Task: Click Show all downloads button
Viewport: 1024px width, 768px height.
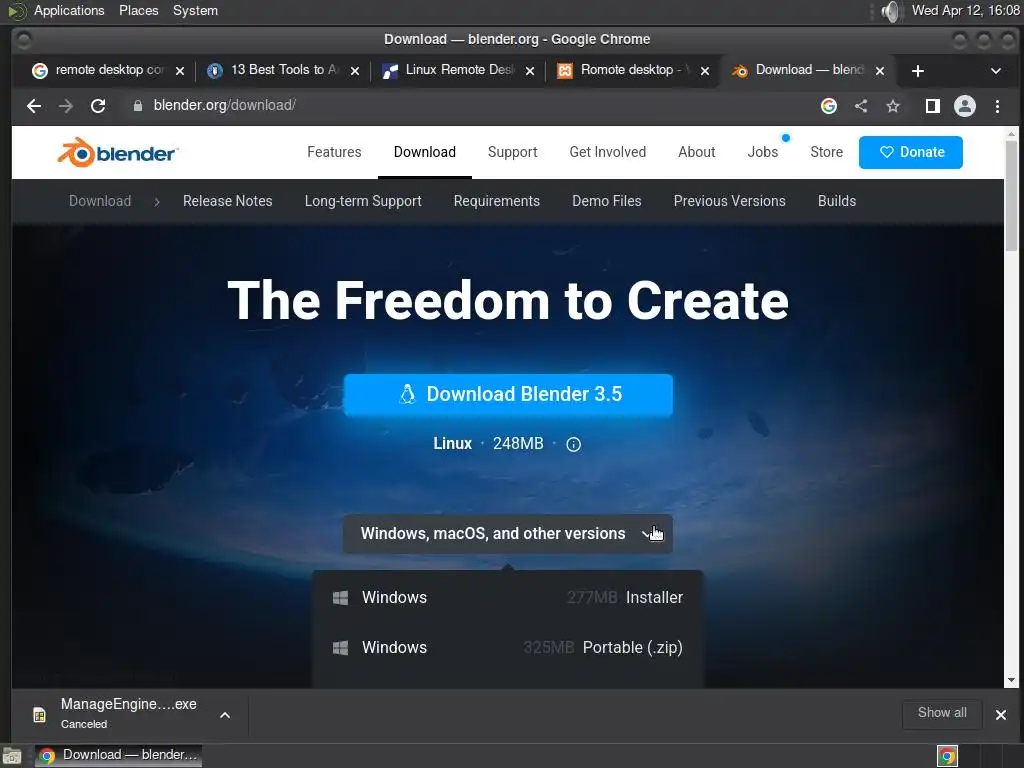Action: (x=942, y=713)
